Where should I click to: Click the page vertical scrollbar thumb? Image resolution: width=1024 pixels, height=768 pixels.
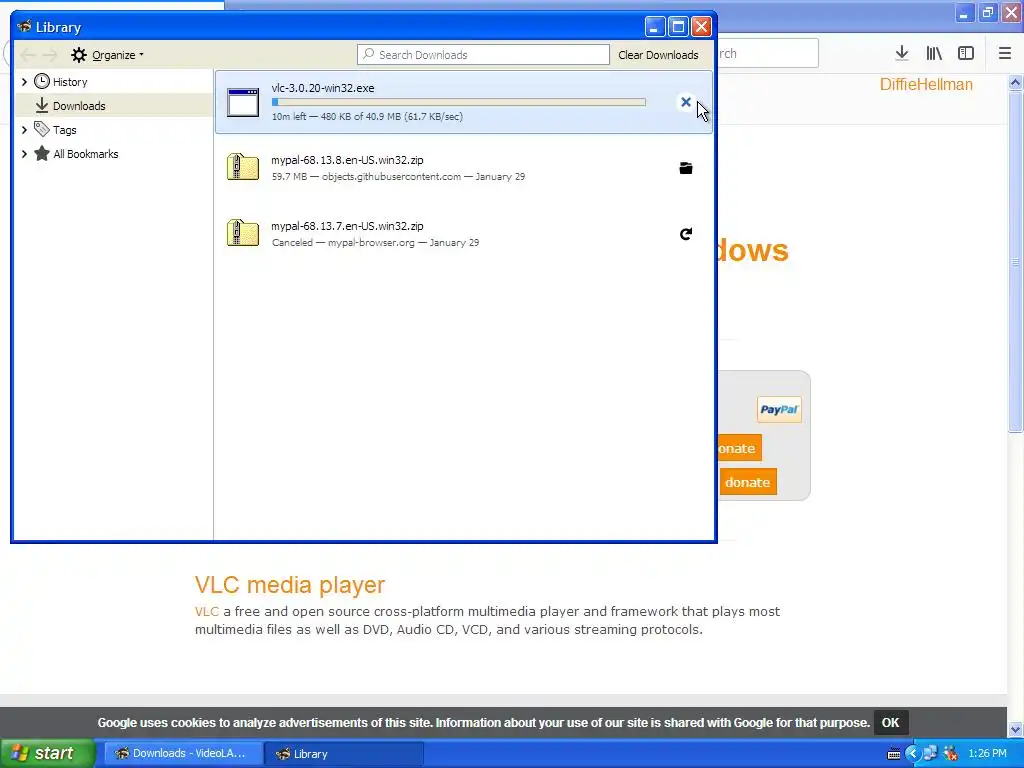[x=1015, y=261]
